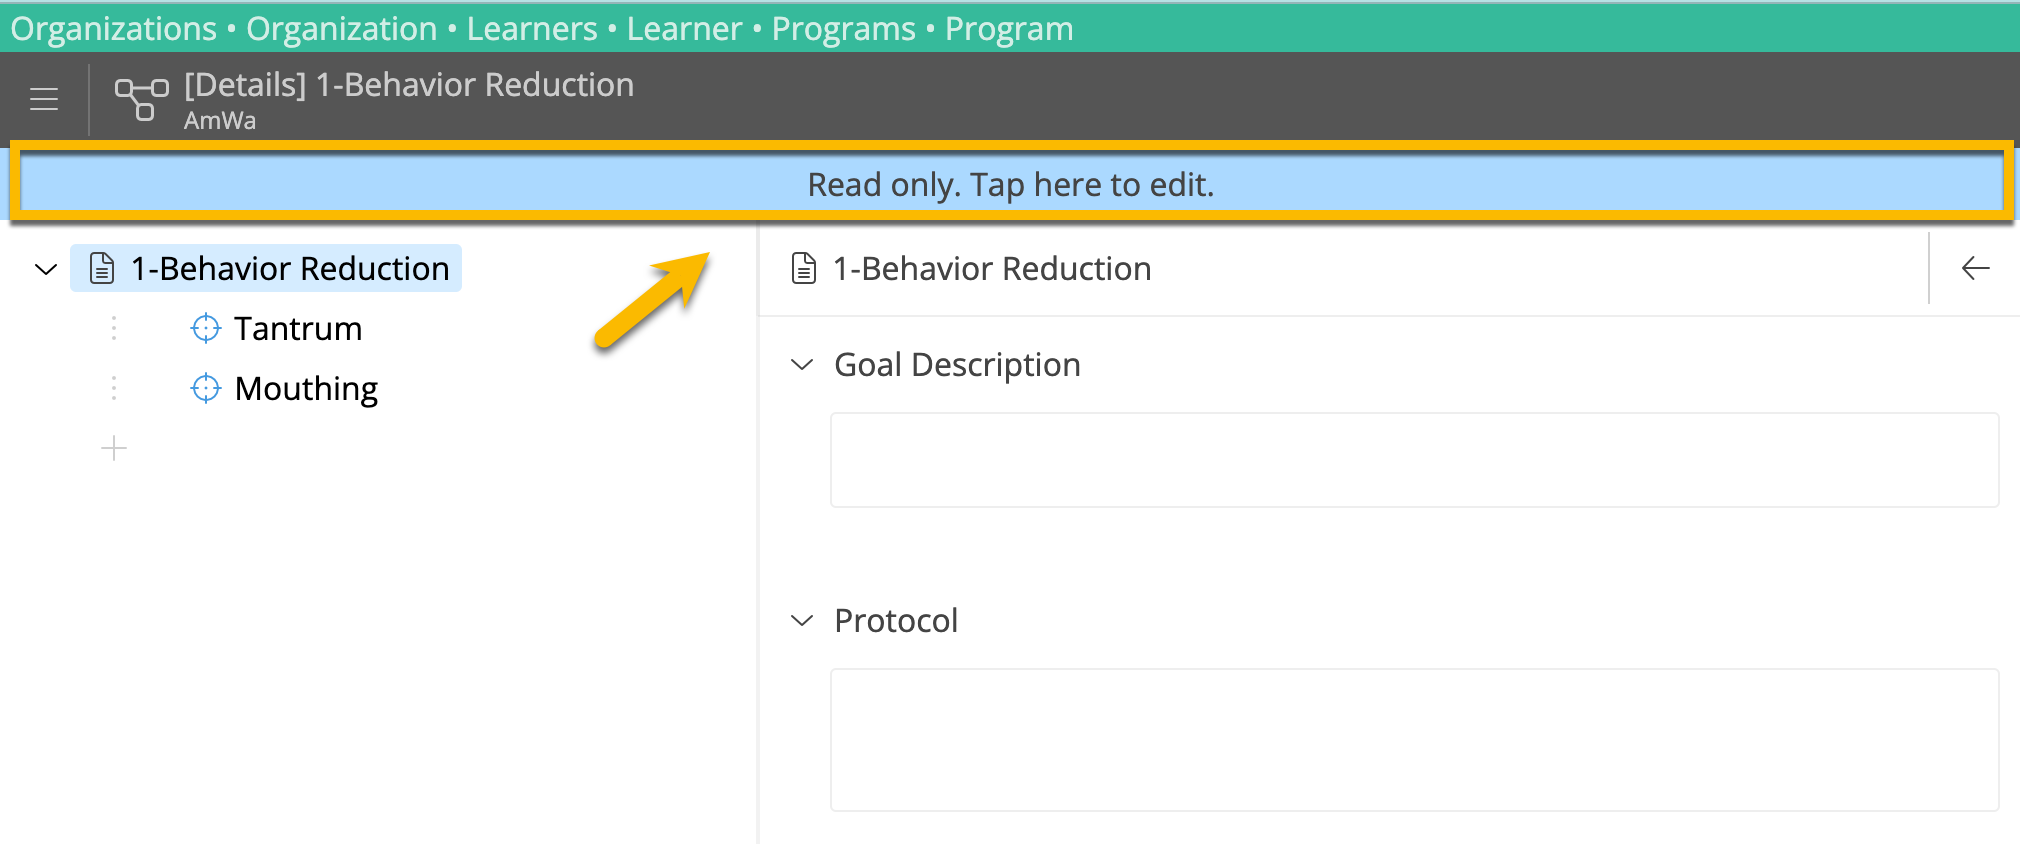Click the hamburger menu icon

coord(44,98)
